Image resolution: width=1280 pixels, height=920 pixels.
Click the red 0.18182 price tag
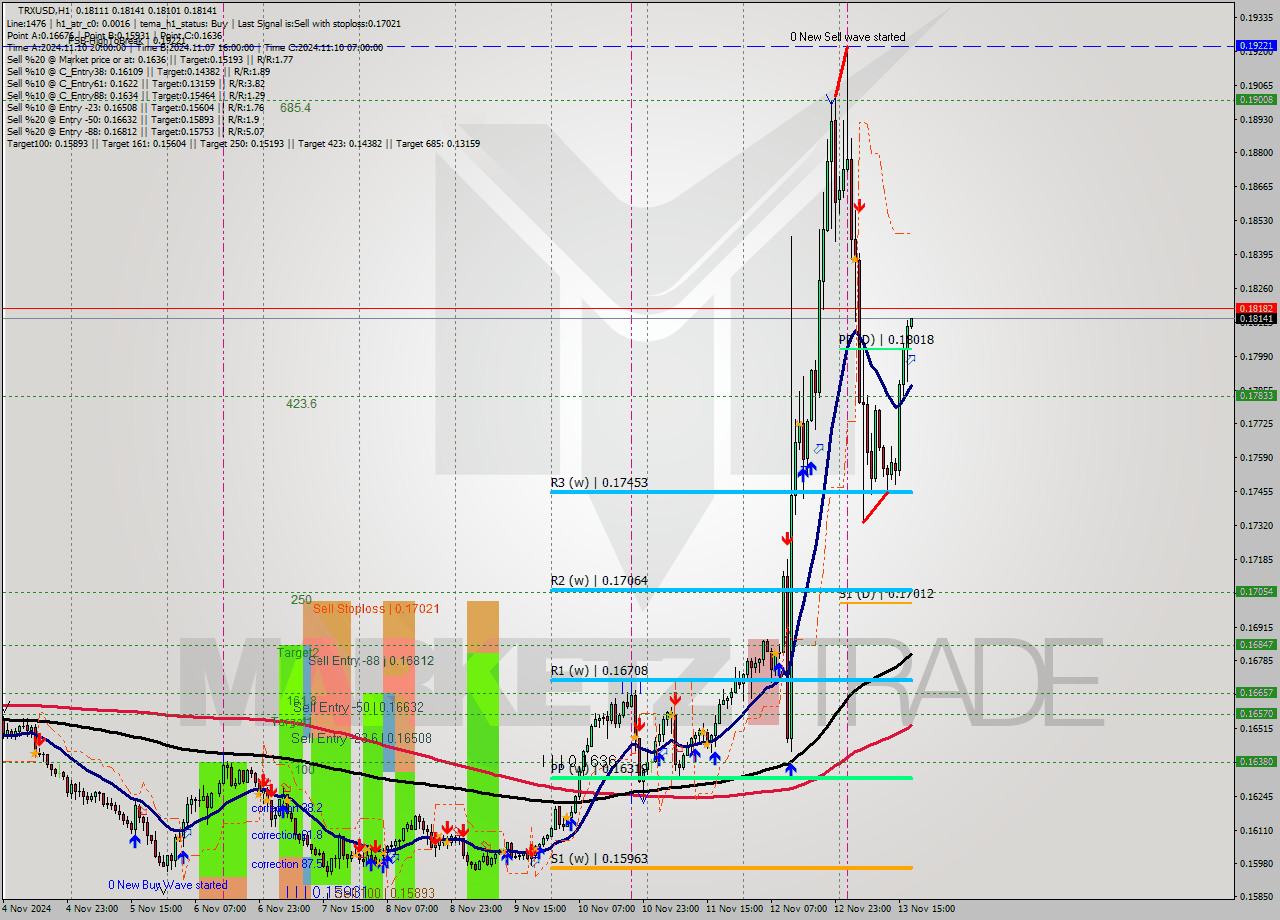click(x=1256, y=309)
